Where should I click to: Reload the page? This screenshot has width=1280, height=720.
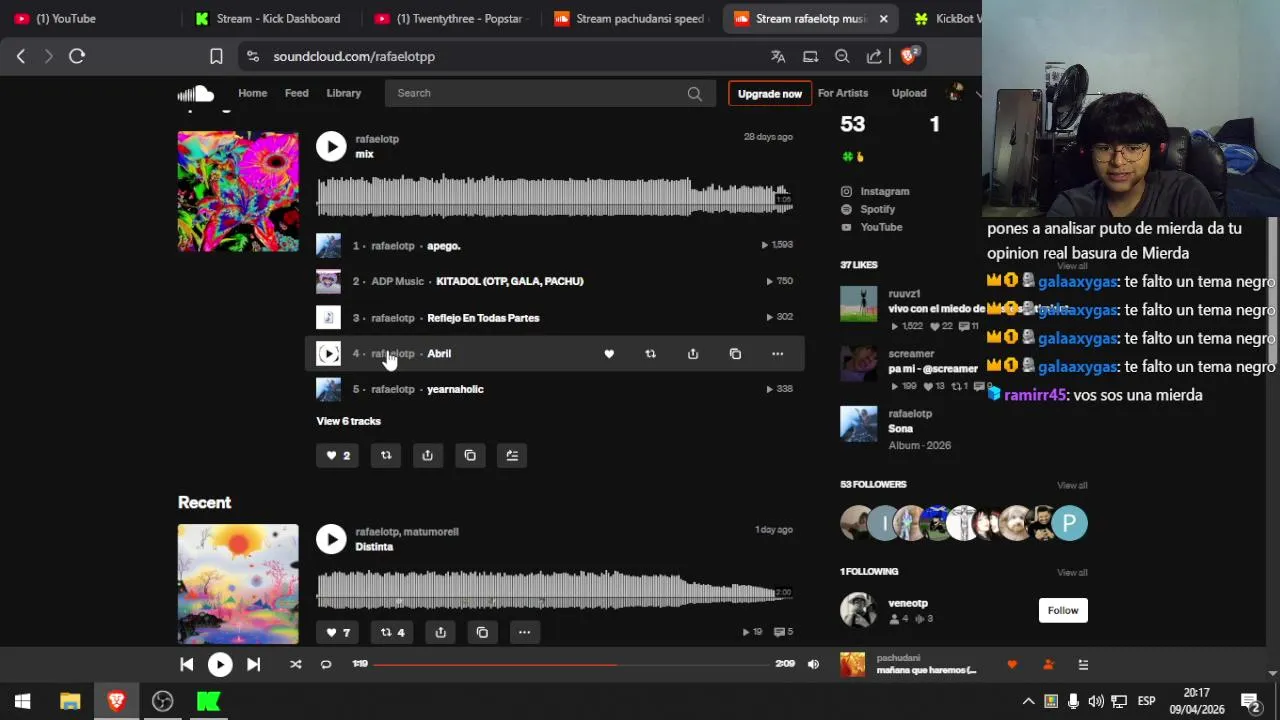tap(77, 56)
